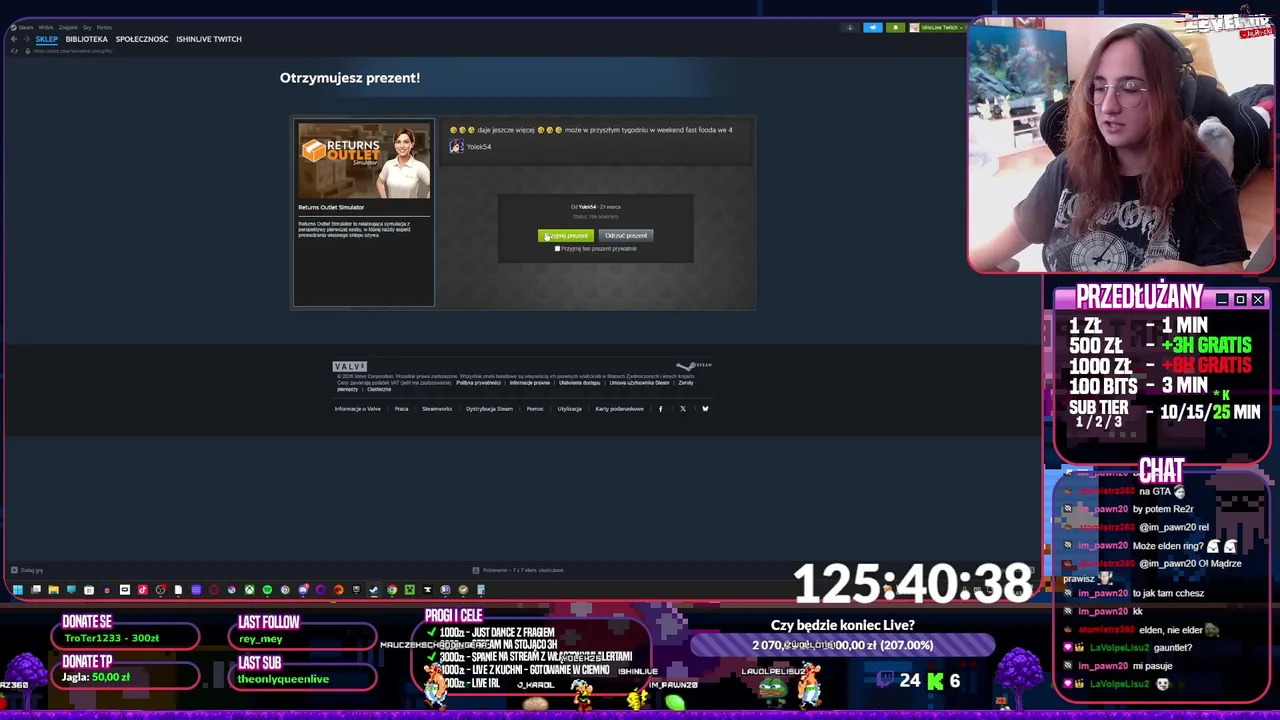Open the Gry menu
Screen dimensions: 1280x720
87,28
